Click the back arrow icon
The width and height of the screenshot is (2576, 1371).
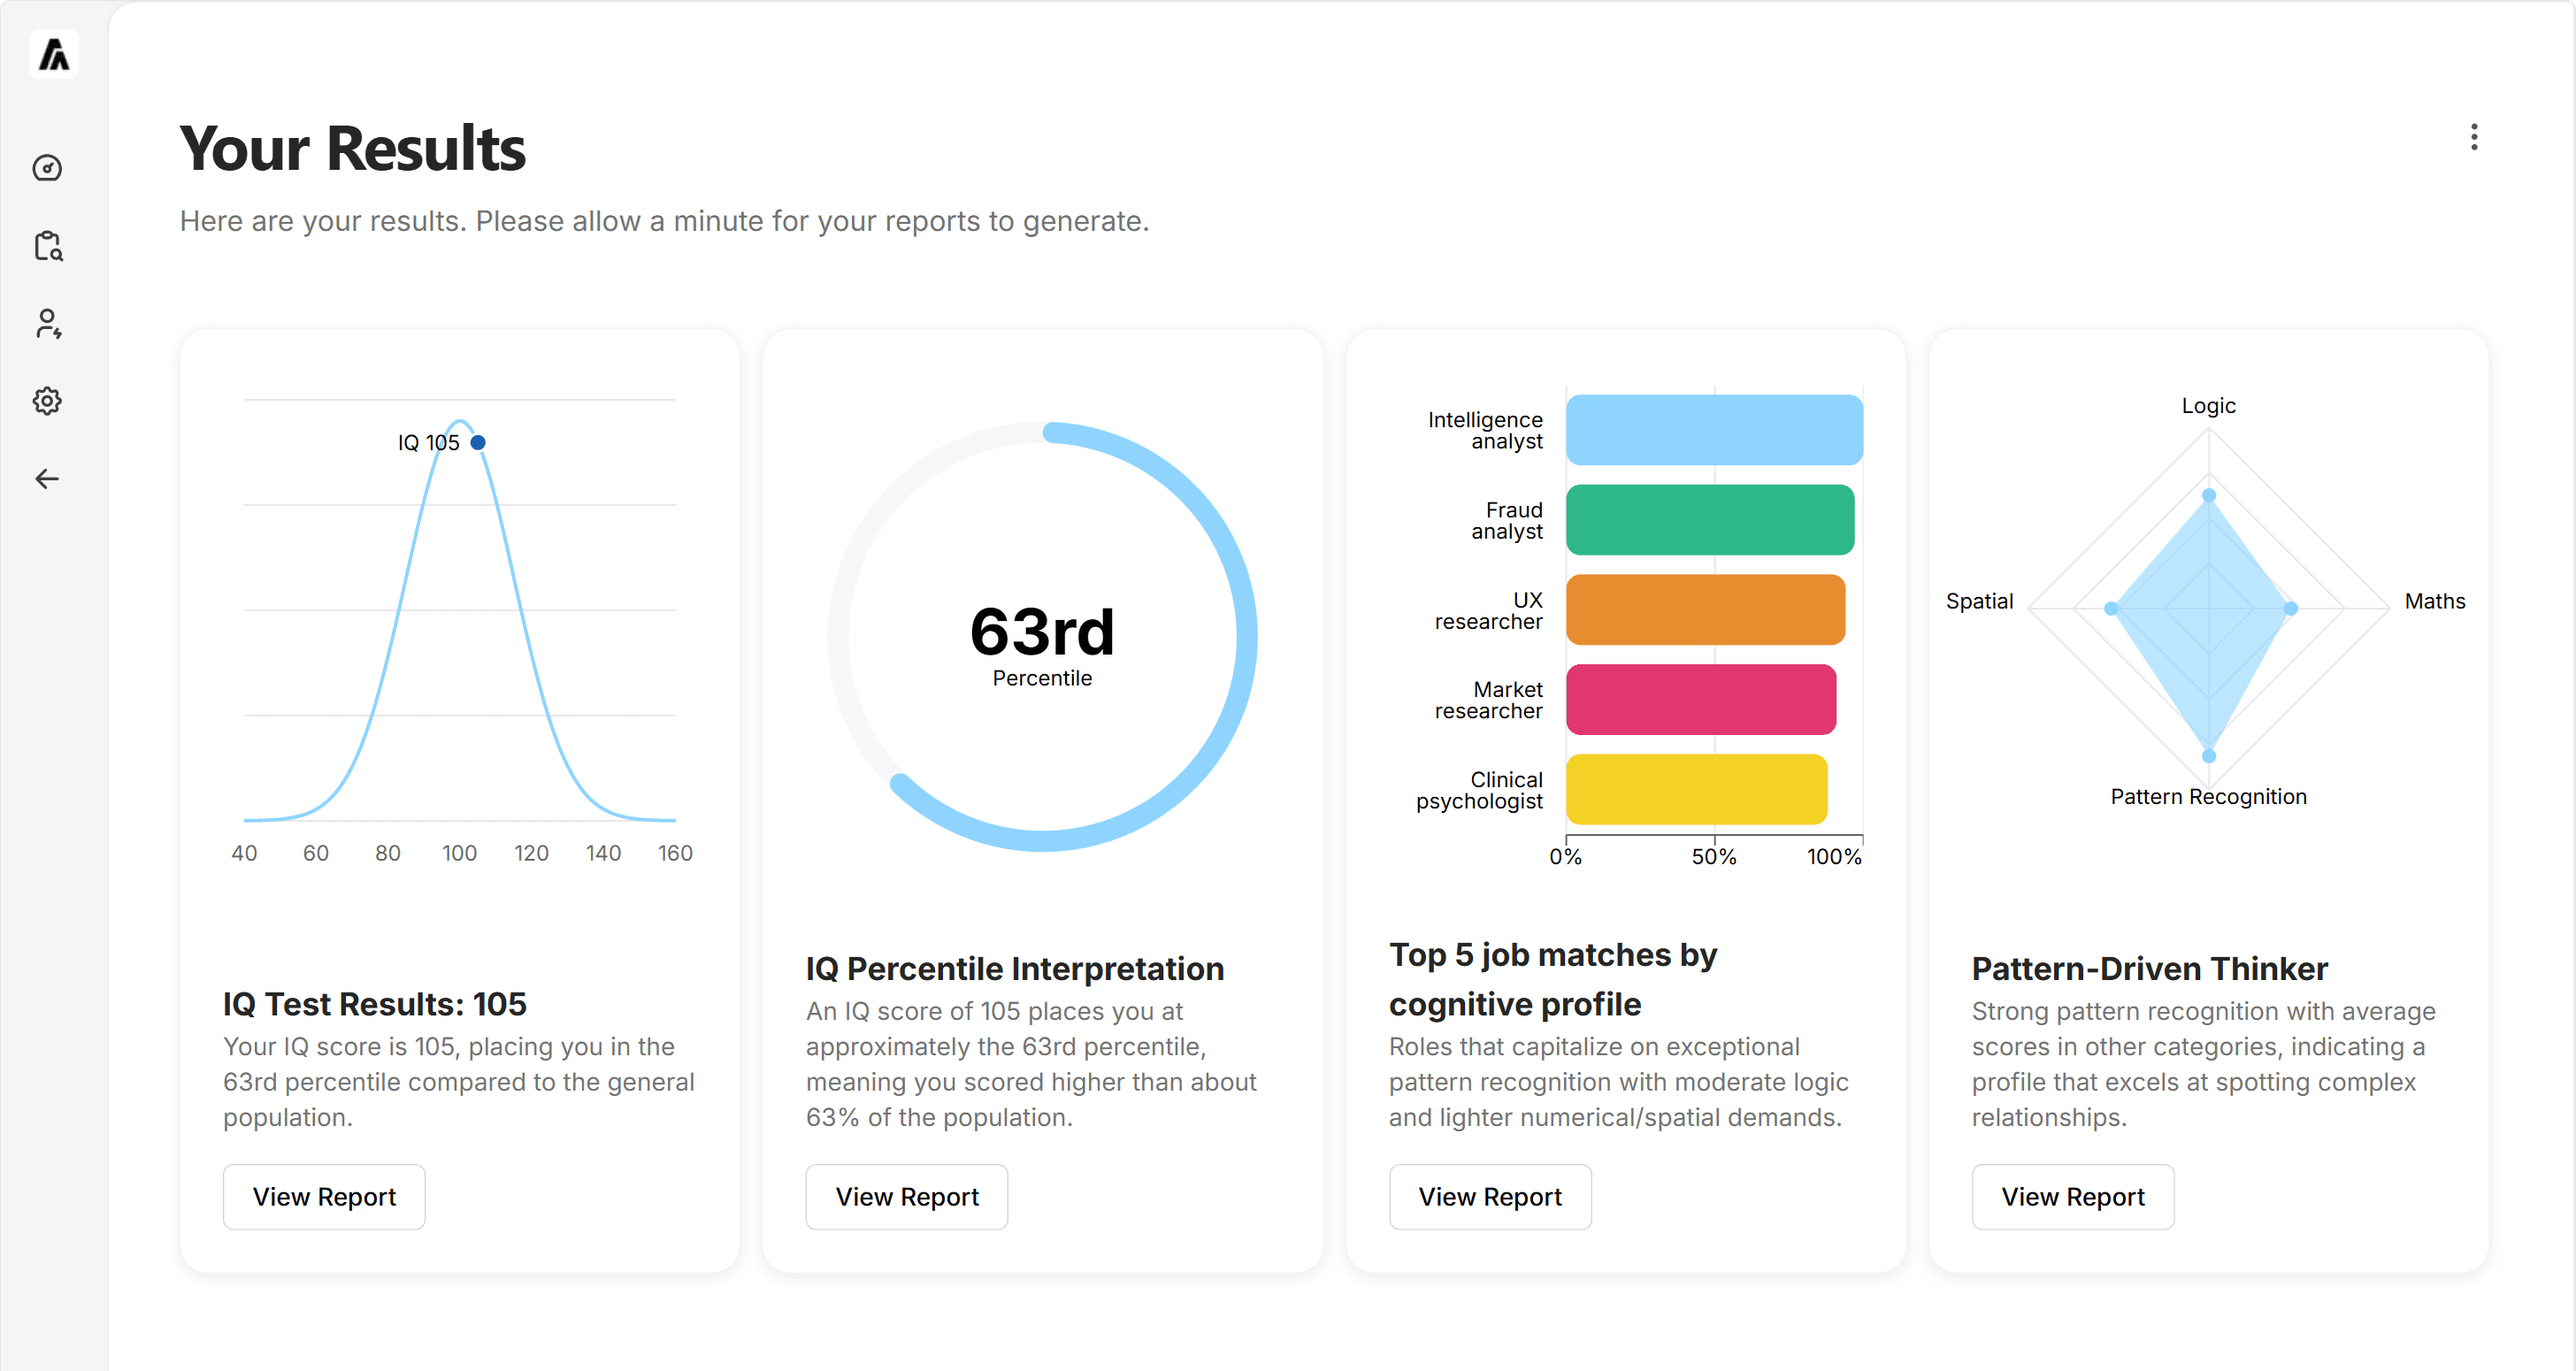click(47, 479)
